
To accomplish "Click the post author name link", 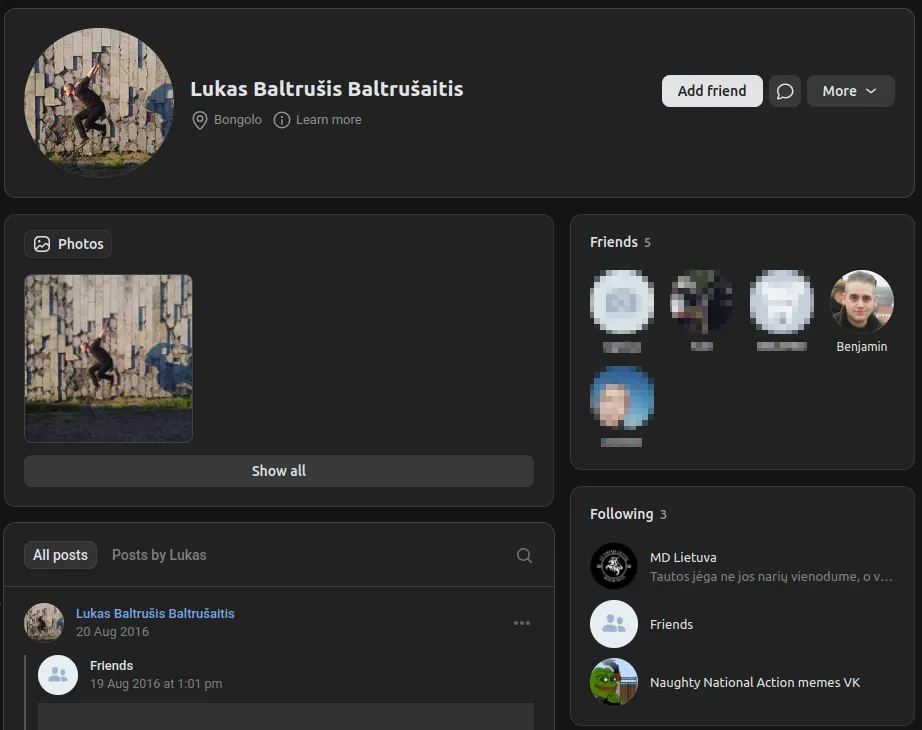I will pos(155,613).
